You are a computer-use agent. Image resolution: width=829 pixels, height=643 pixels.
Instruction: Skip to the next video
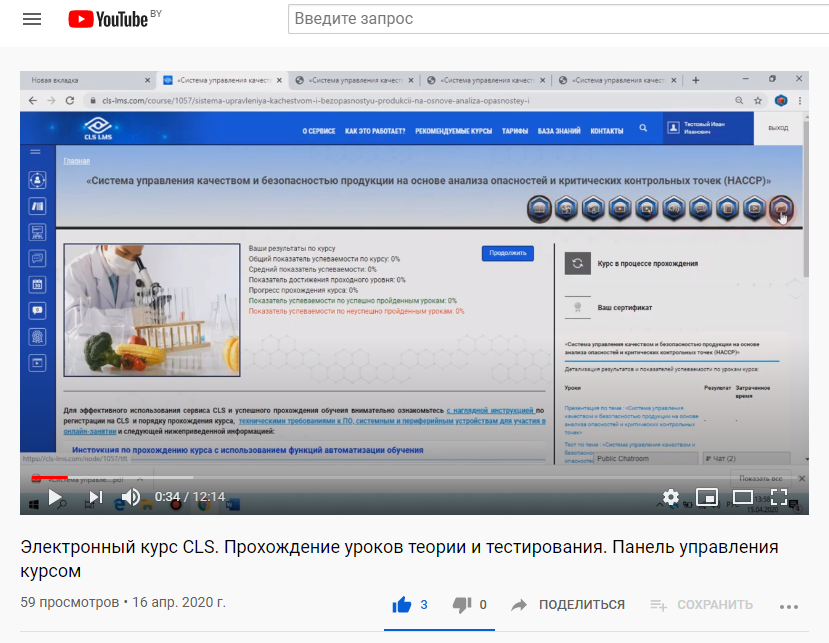click(96, 497)
